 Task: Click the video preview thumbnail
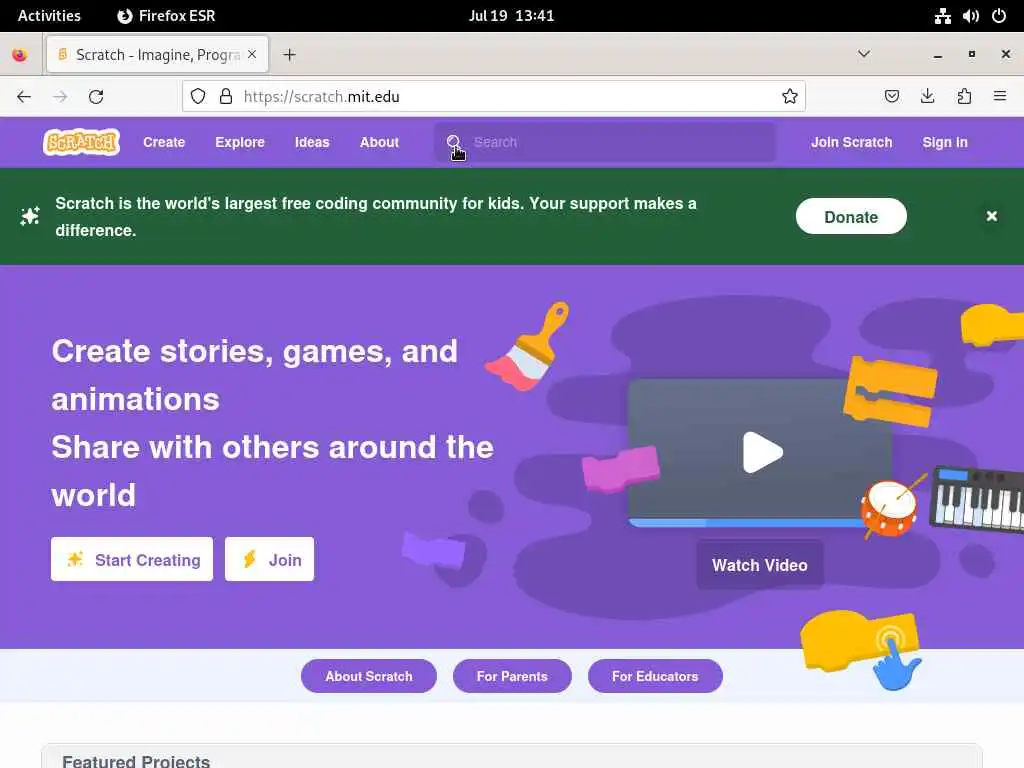(x=760, y=452)
